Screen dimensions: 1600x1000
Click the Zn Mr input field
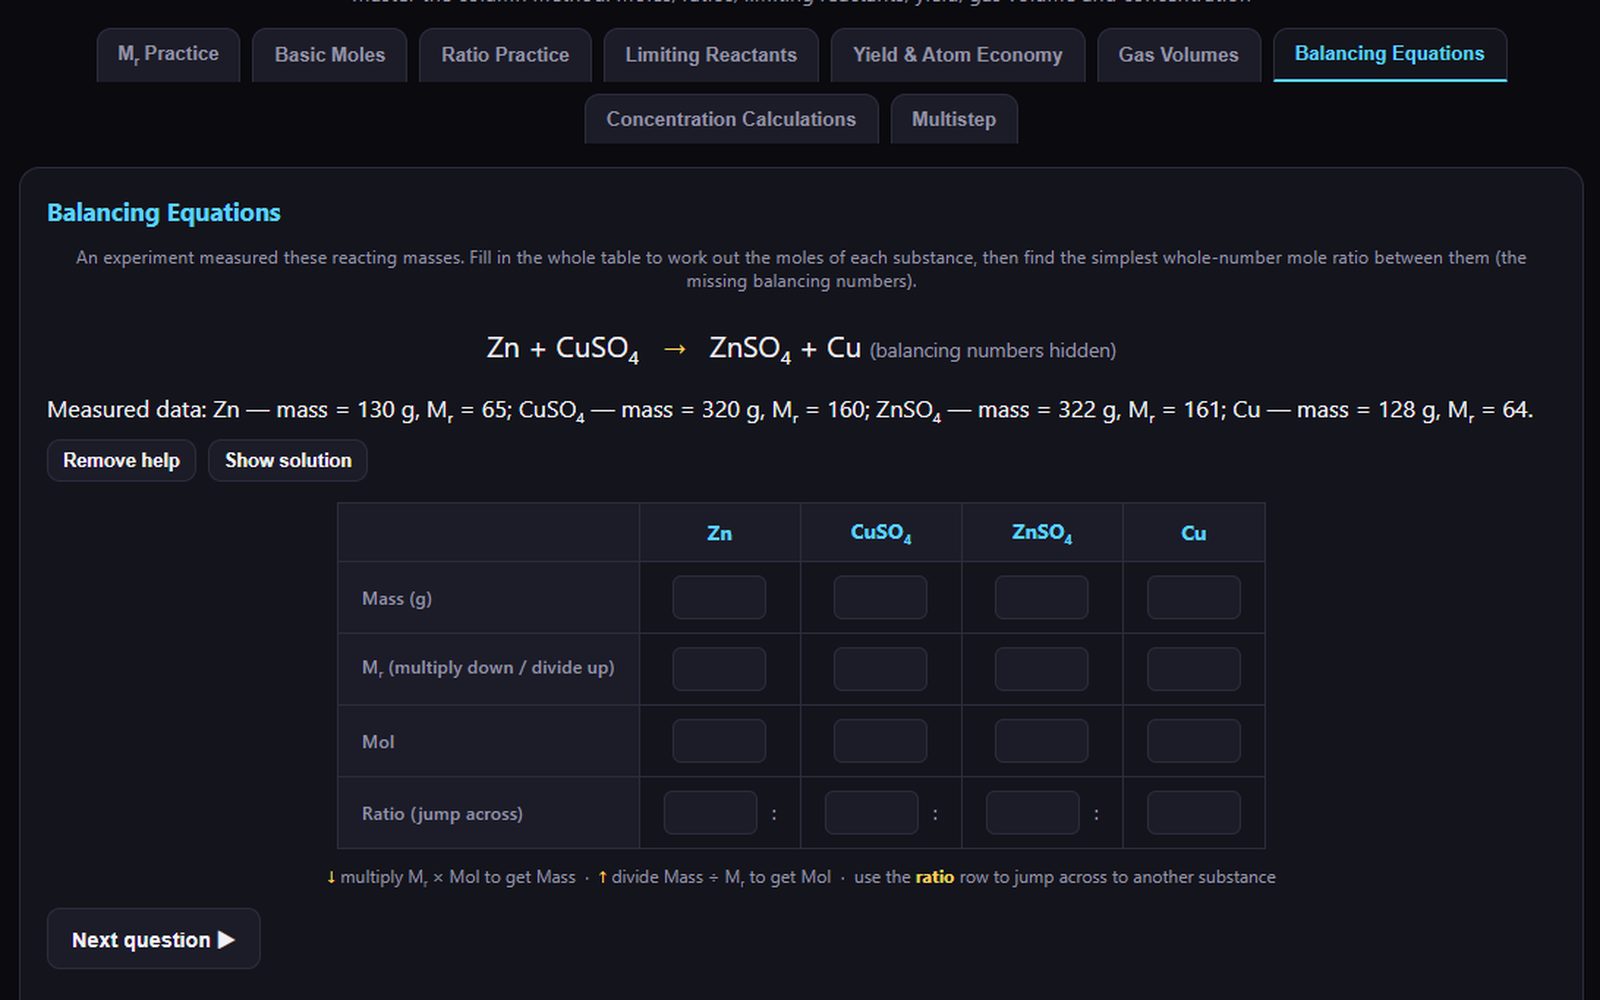click(x=719, y=669)
